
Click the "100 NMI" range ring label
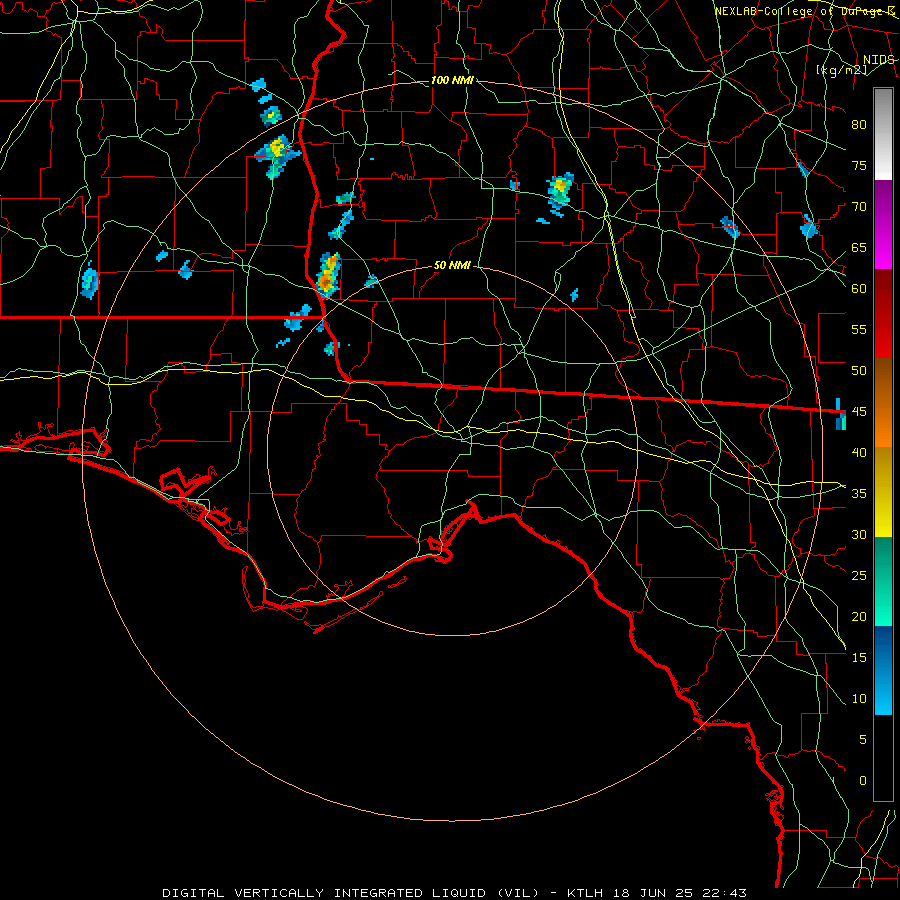(452, 80)
